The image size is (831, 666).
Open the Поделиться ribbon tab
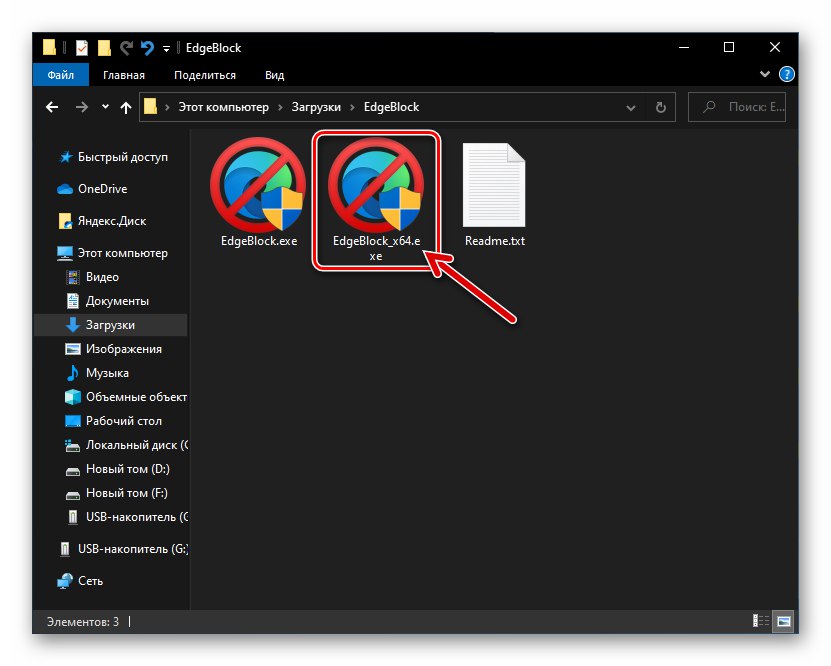click(205, 75)
